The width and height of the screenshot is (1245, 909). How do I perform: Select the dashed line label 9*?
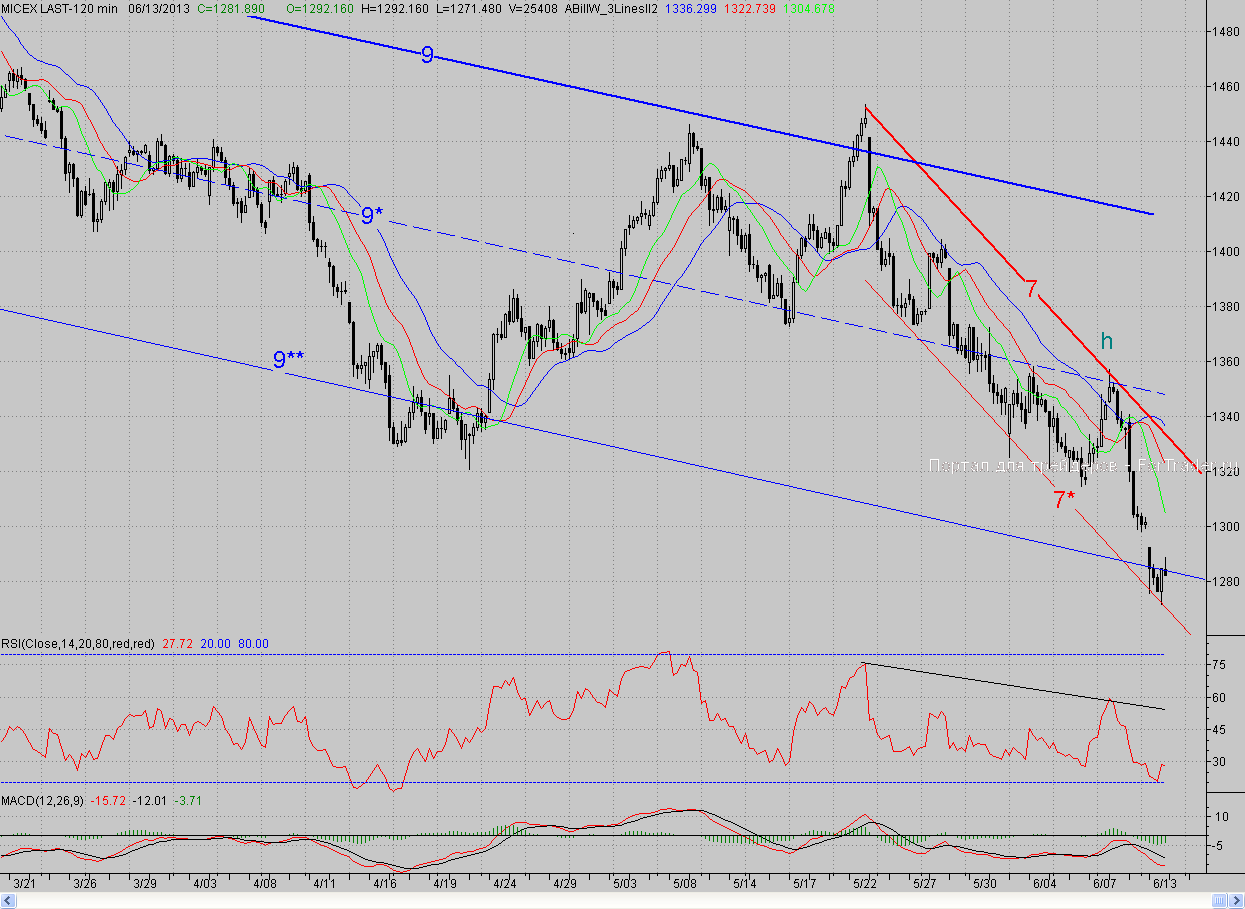(372, 215)
